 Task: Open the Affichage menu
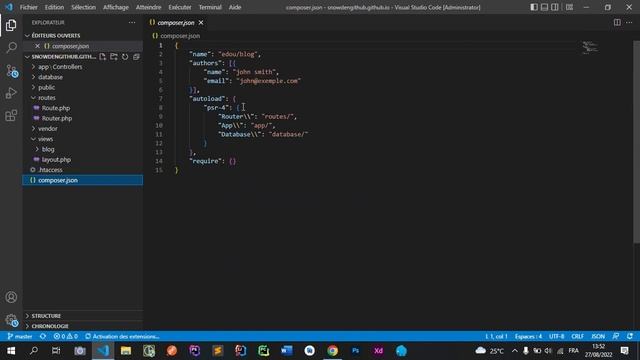(116, 7)
